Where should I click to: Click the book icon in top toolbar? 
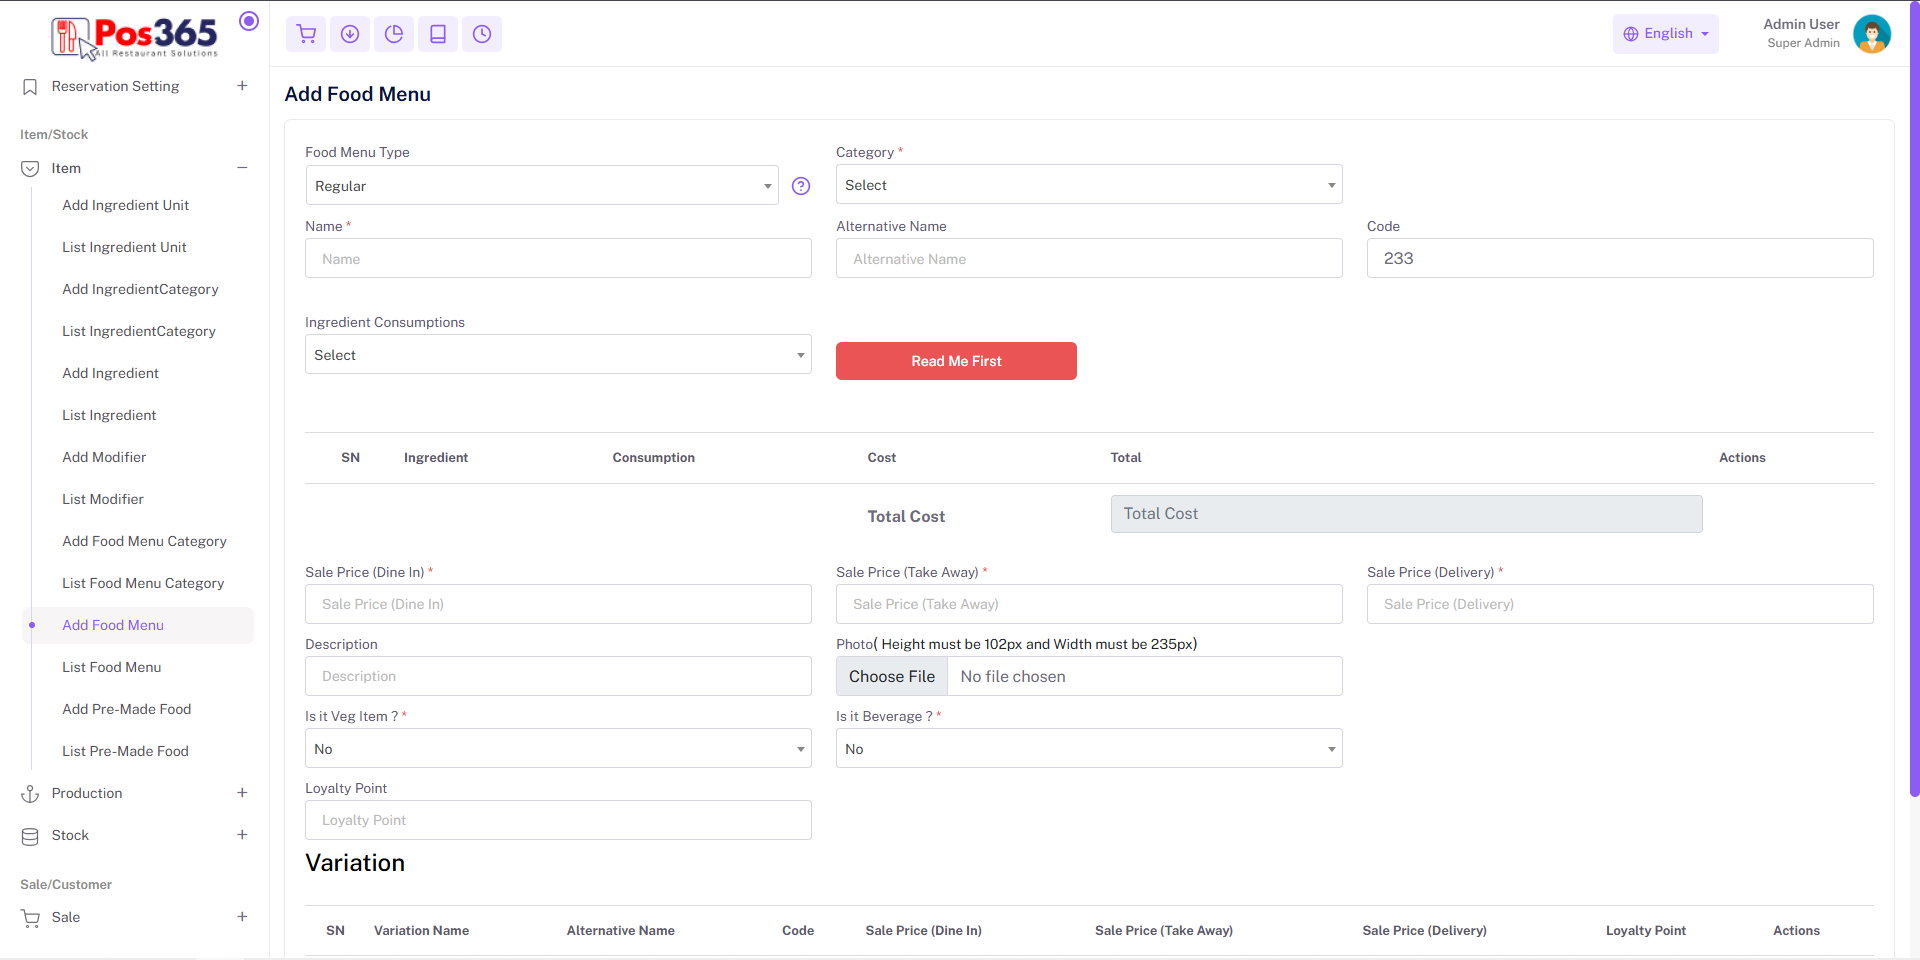pos(438,34)
